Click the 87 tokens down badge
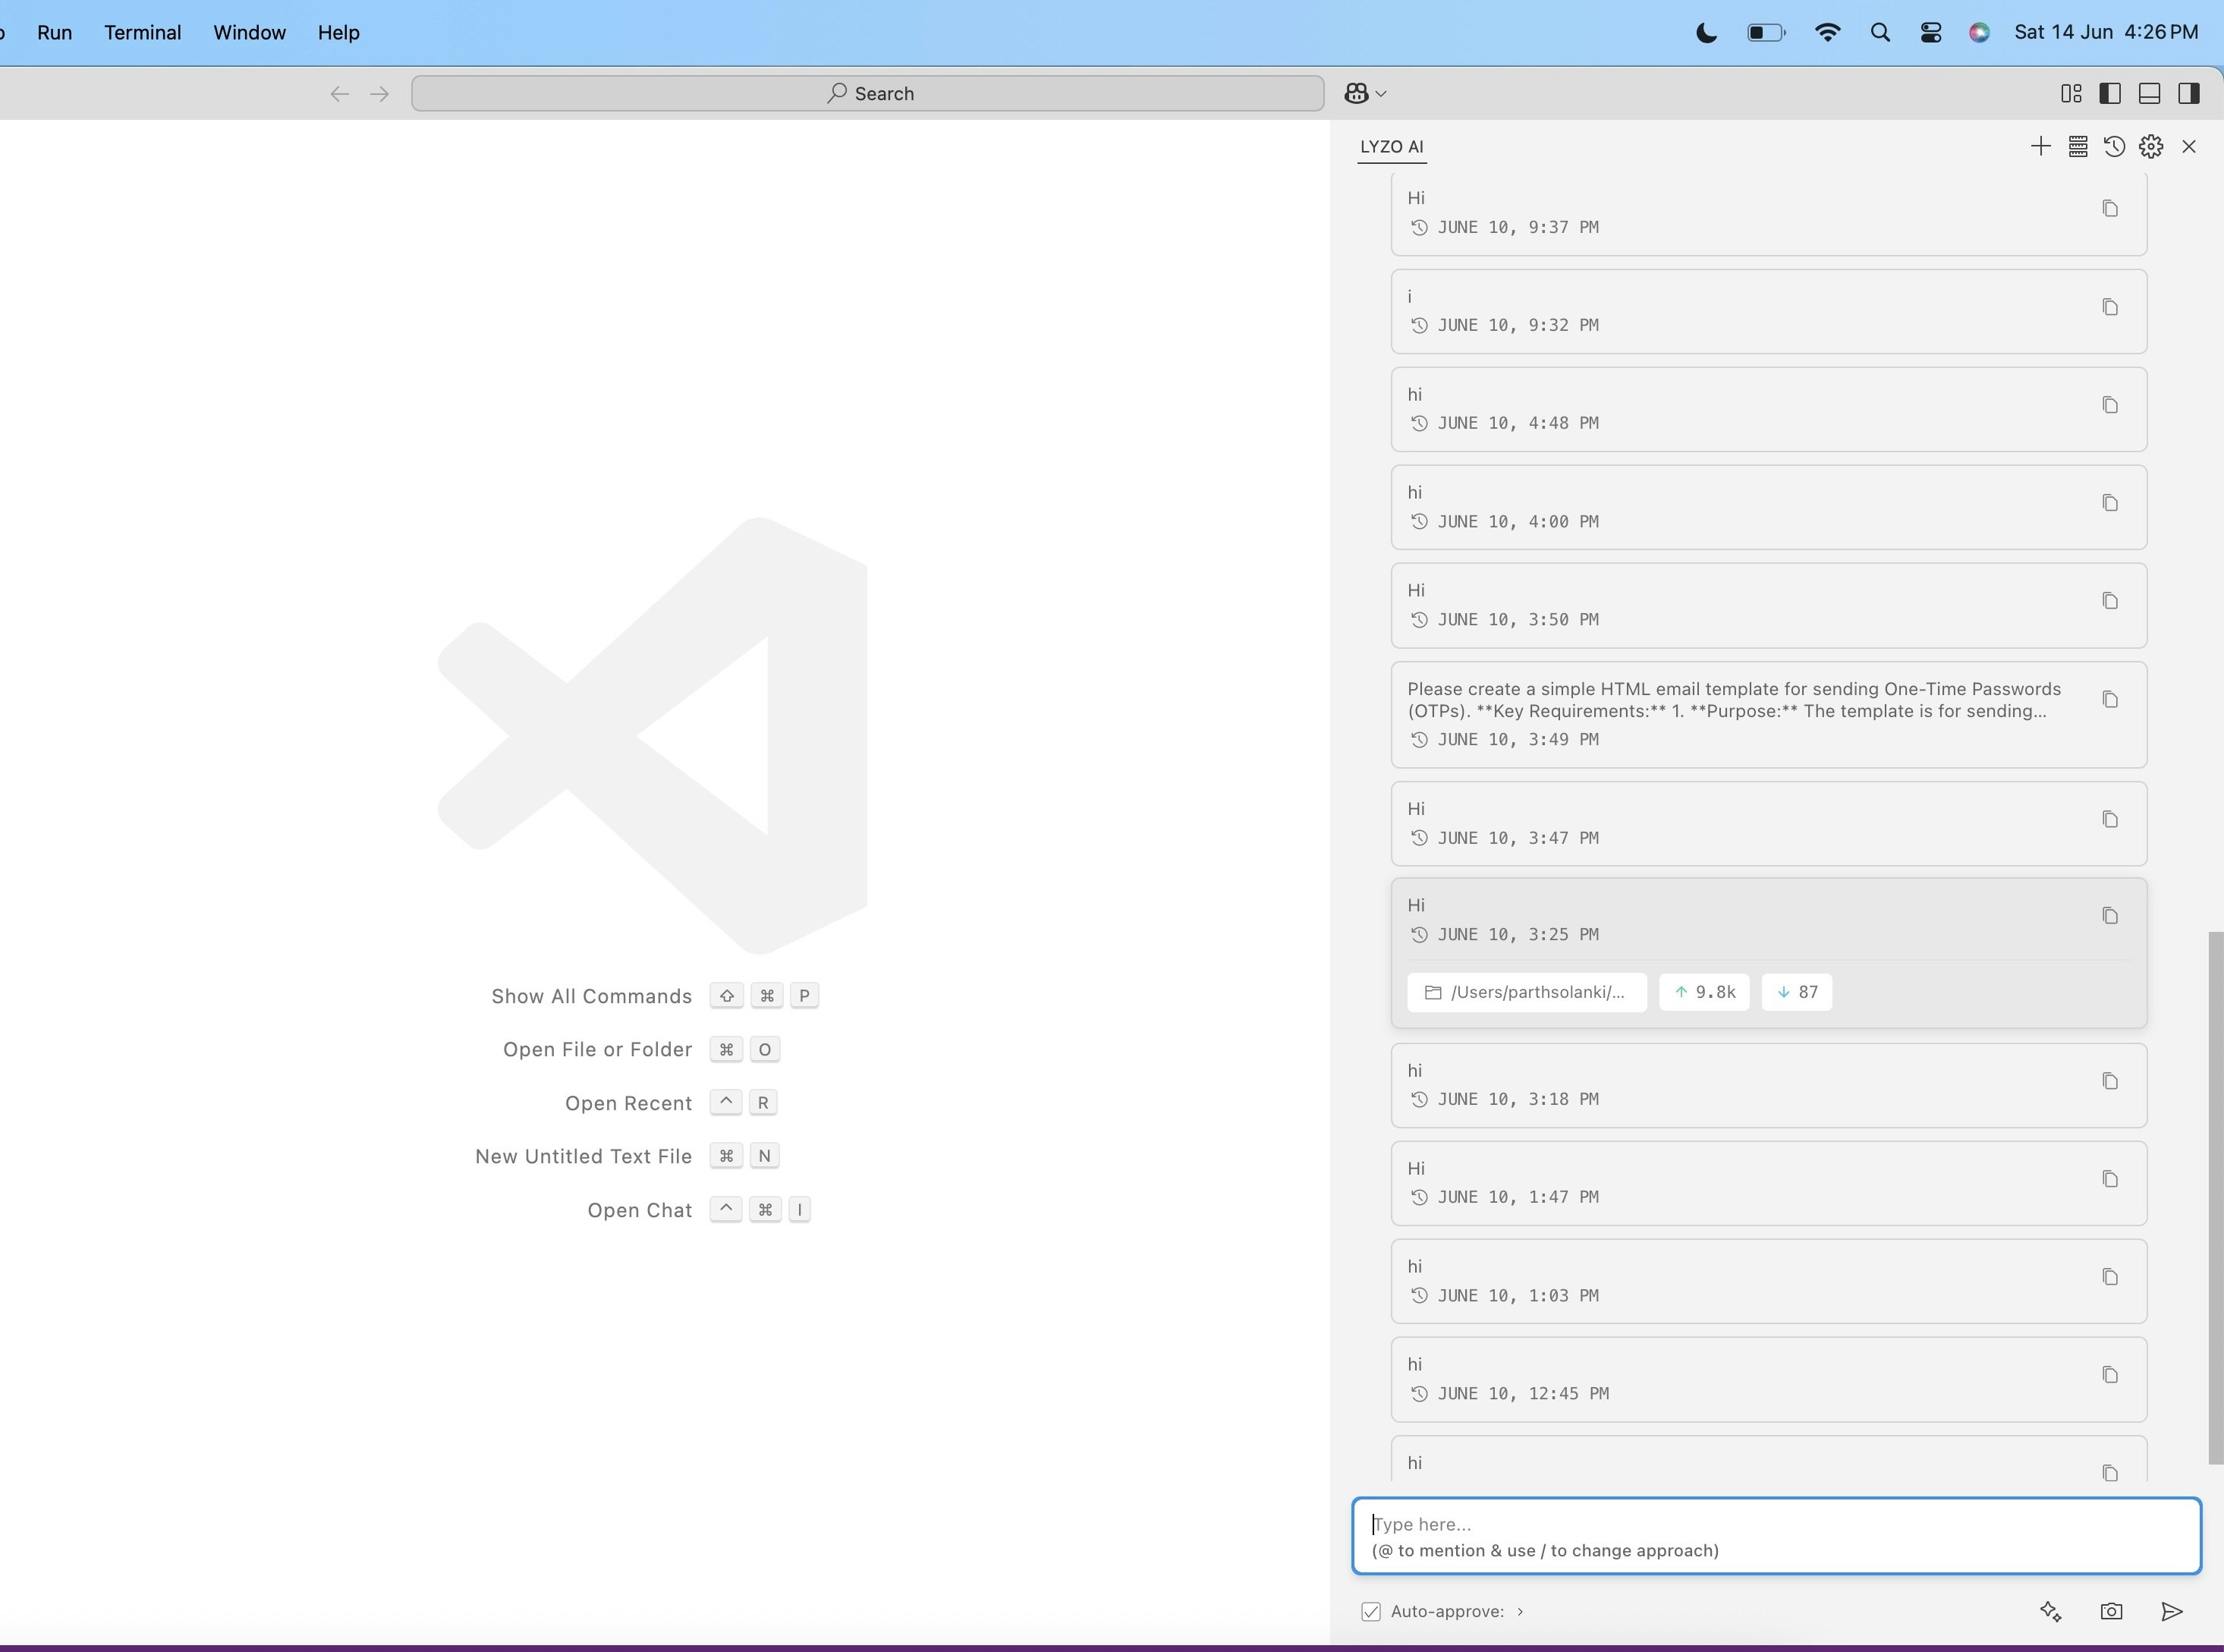The image size is (2224, 1652). [1796, 992]
